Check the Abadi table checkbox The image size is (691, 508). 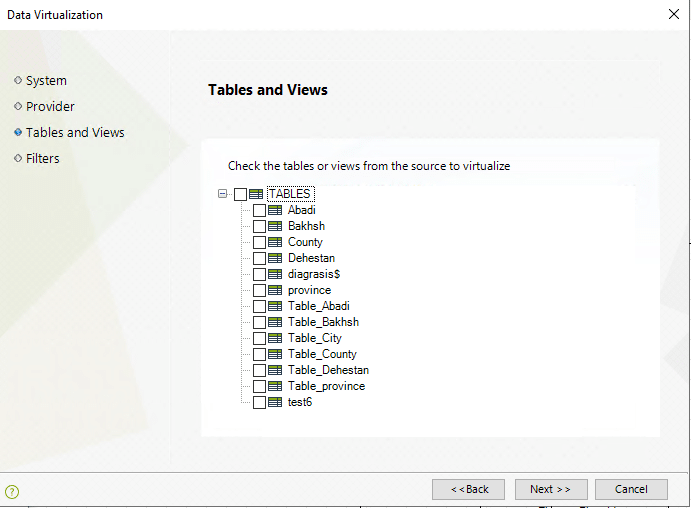pos(259,211)
